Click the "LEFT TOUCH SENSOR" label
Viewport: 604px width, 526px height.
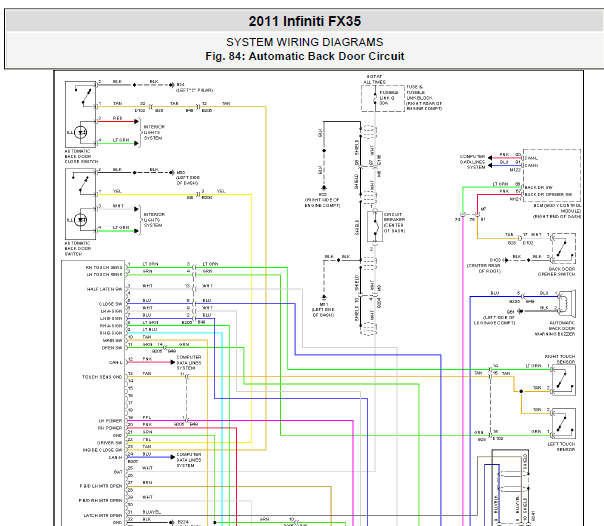pyautogui.click(x=561, y=446)
